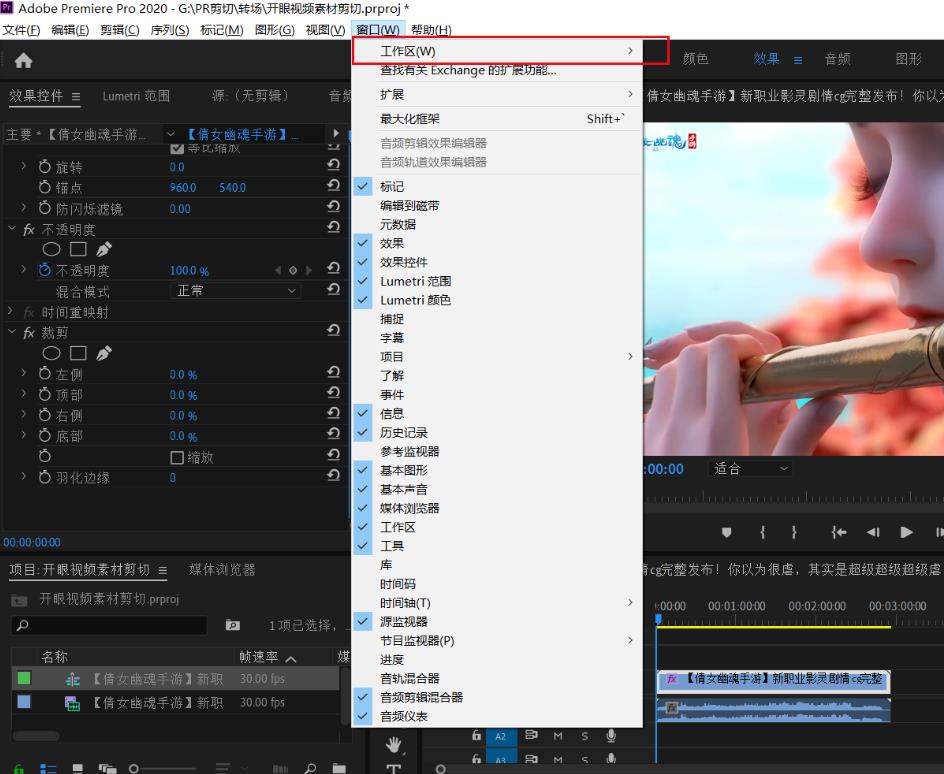Adjust the project panel thumbnail zoom slider
The width and height of the screenshot is (944, 774).
coord(135,768)
